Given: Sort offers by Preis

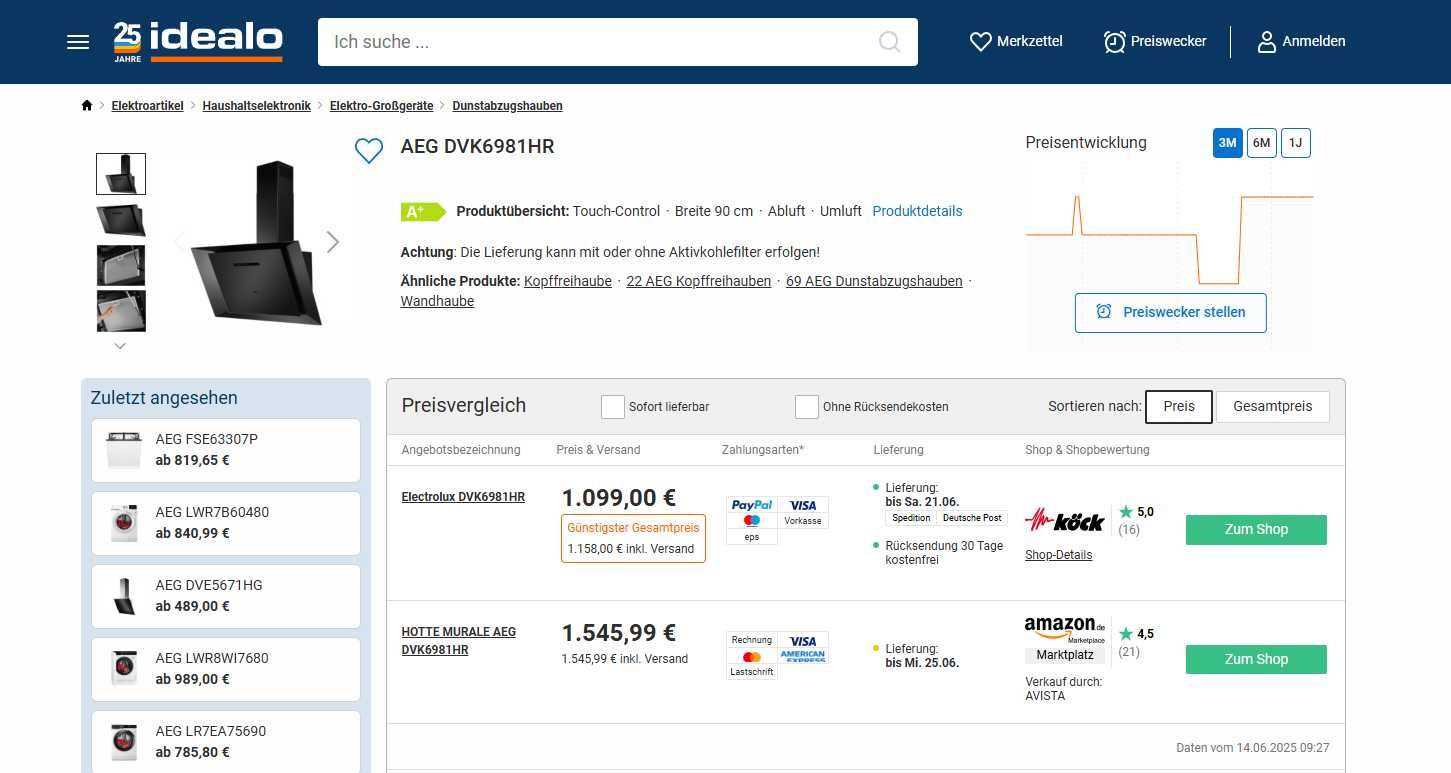Looking at the screenshot, I should click(x=1179, y=407).
